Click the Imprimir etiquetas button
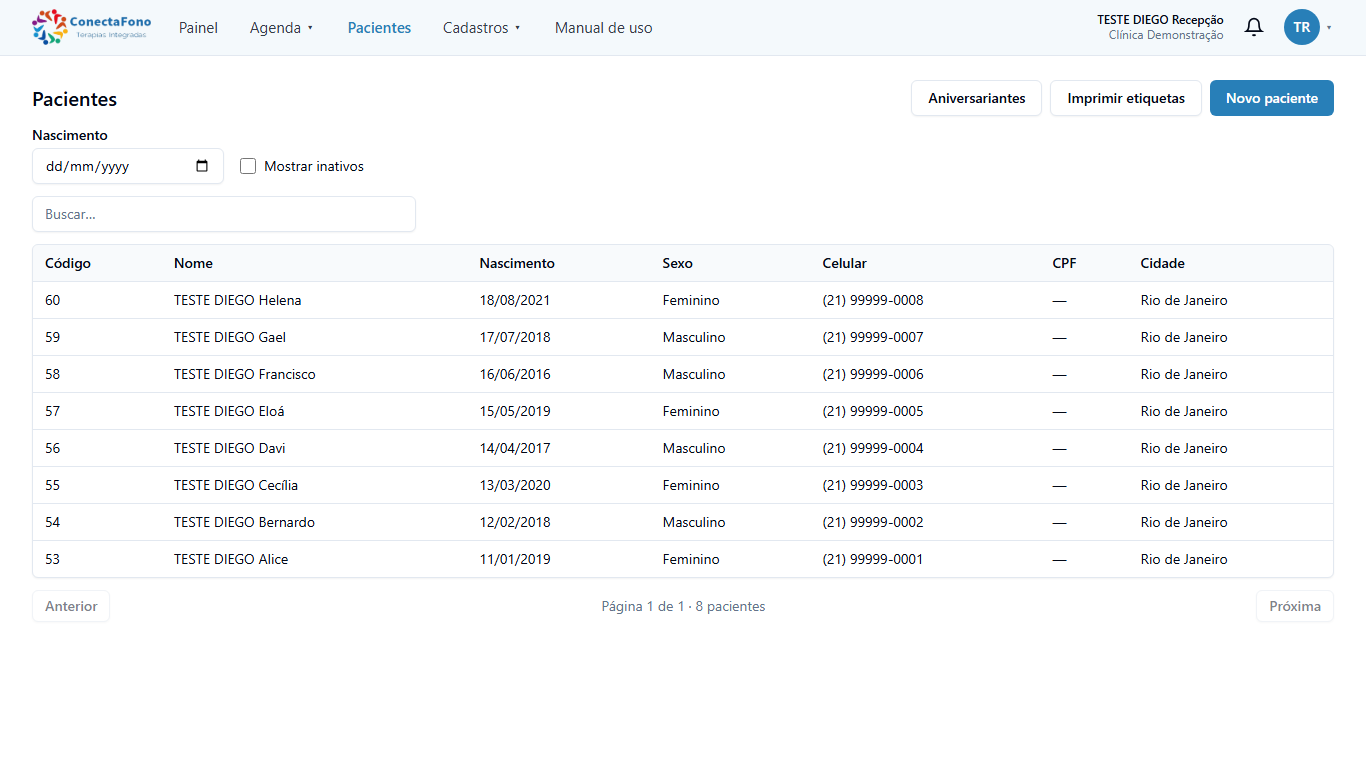This screenshot has height=768, width=1366. [x=1126, y=98]
